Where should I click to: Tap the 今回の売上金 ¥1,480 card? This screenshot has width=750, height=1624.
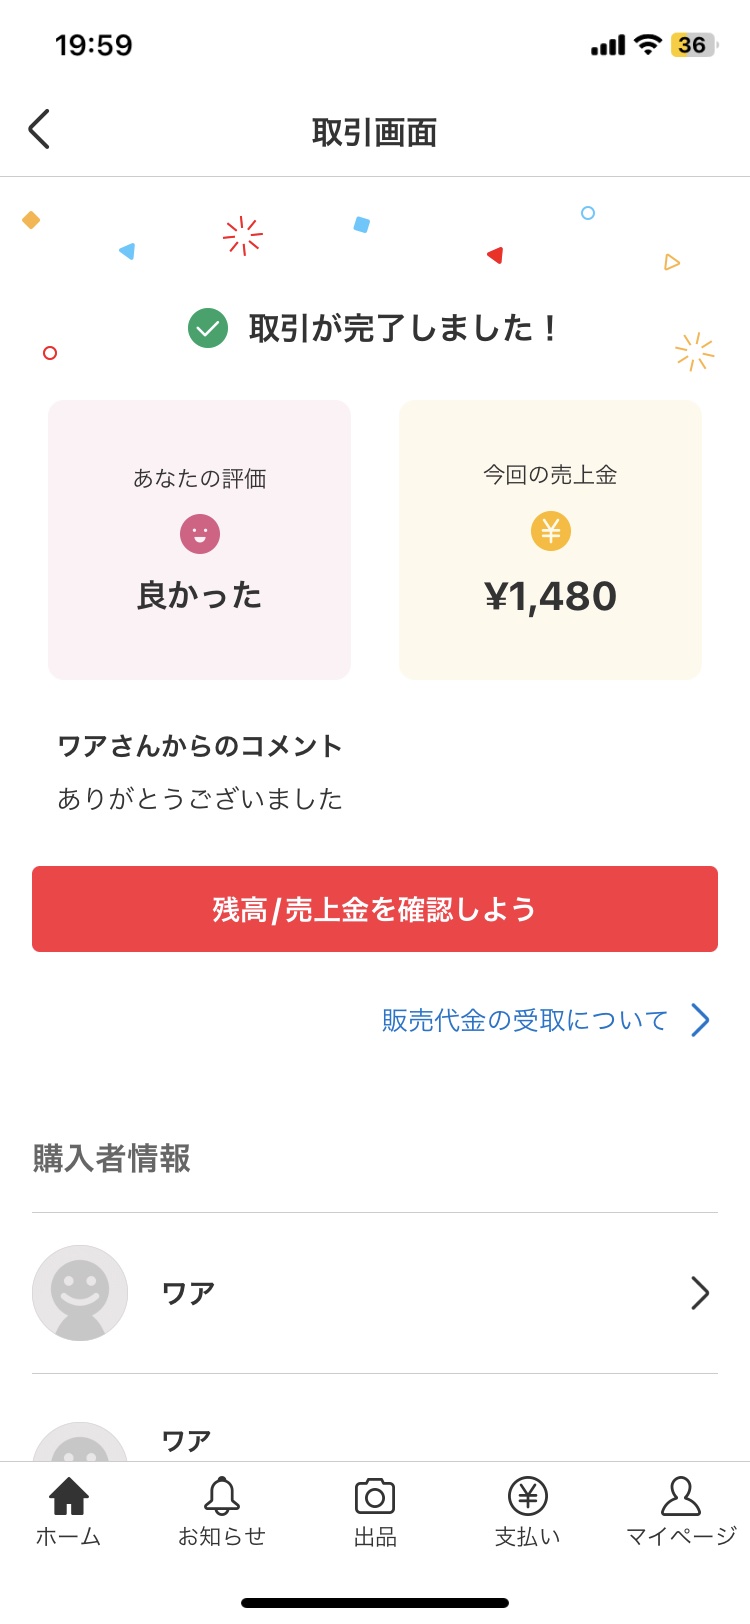coord(551,540)
